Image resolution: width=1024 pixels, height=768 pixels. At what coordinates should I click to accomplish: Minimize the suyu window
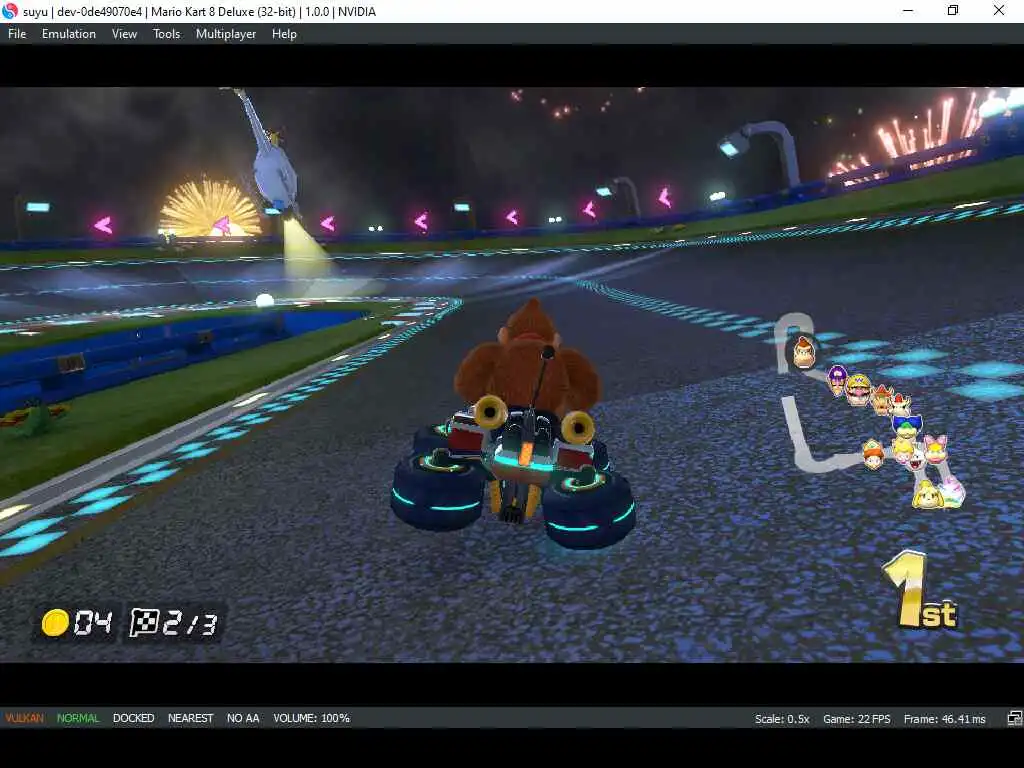coord(908,11)
